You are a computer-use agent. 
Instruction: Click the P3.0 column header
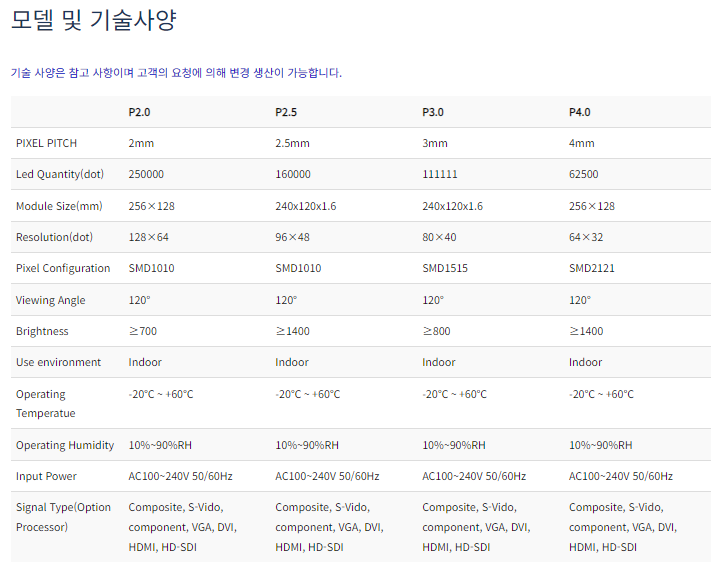[x=433, y=112]
